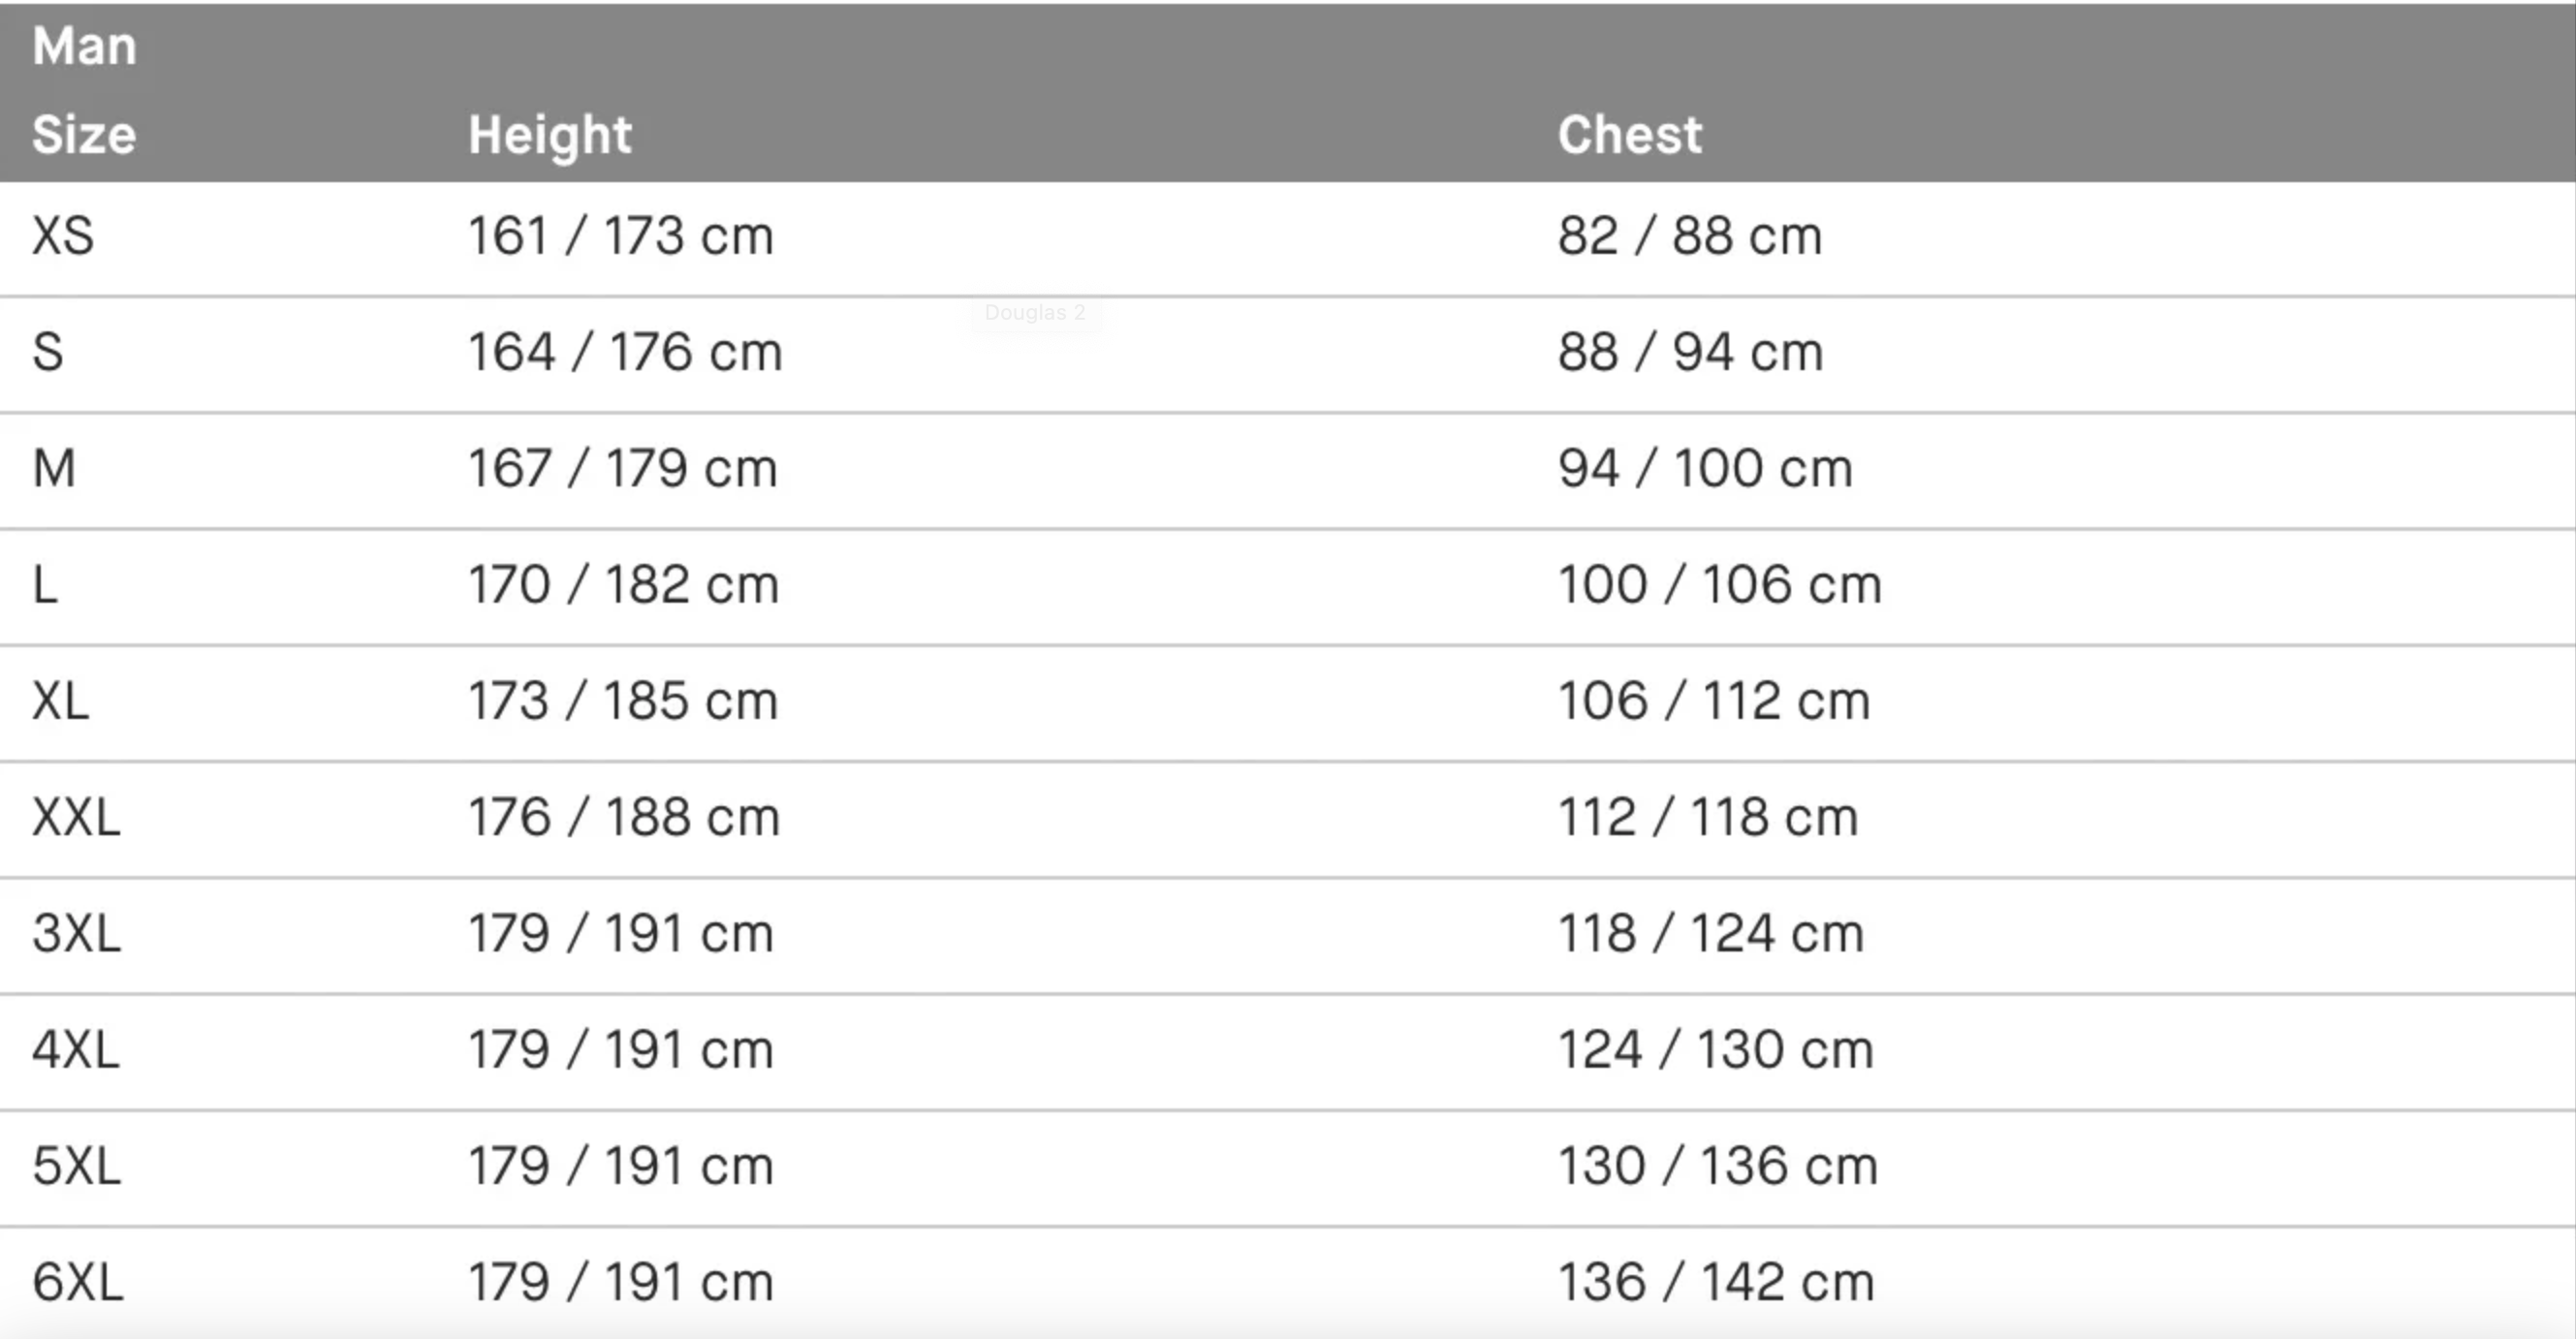2576x1339 pixels.
Task: Click the Chest column header
Action: click(x=1629, y=135)
